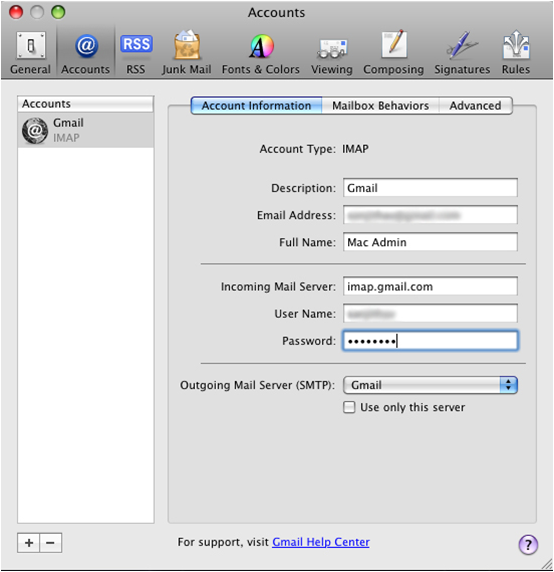
Task: Select the Accounts toolbar icon
Action: click(x=85, y=53)
